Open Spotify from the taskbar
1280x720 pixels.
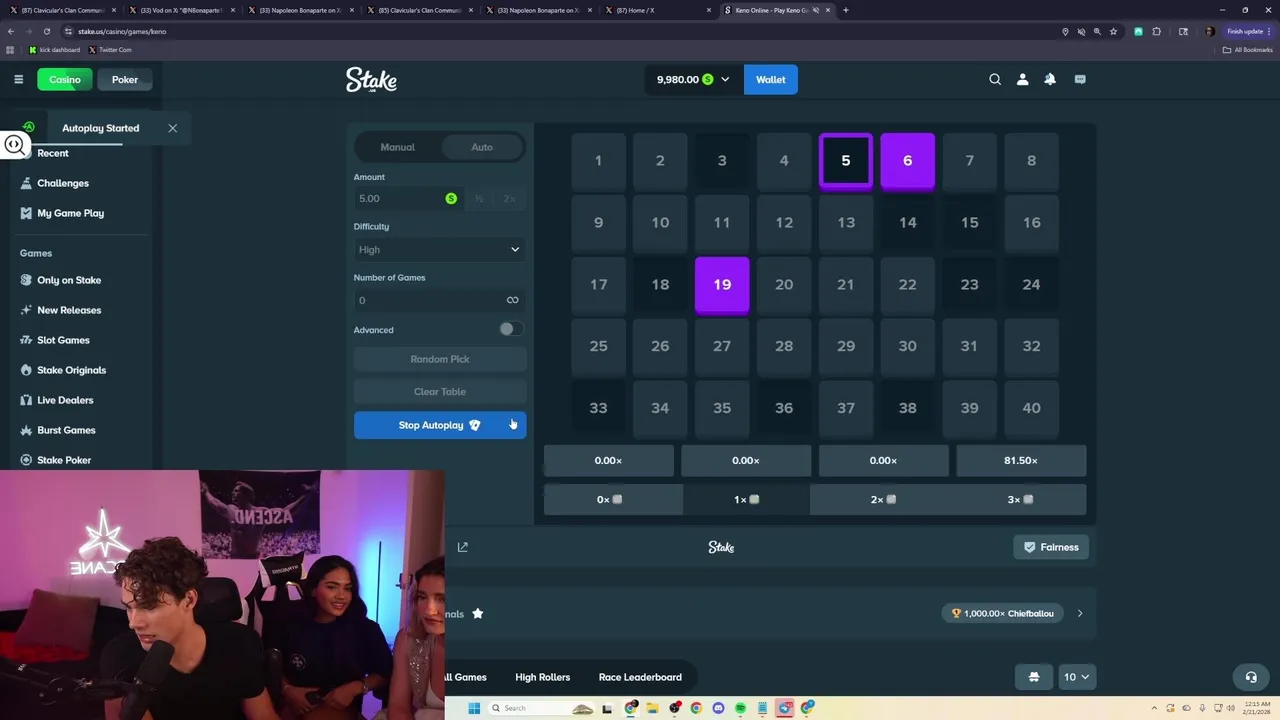(x=740, y=708)
